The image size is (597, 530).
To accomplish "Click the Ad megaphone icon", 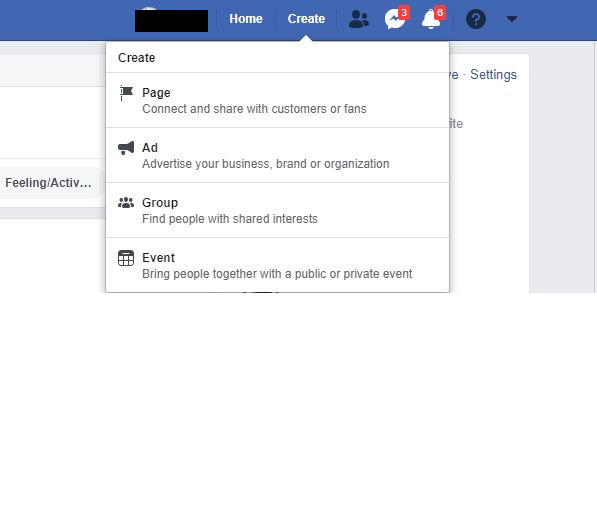I will pyautogui.click(x=126, y=148).
